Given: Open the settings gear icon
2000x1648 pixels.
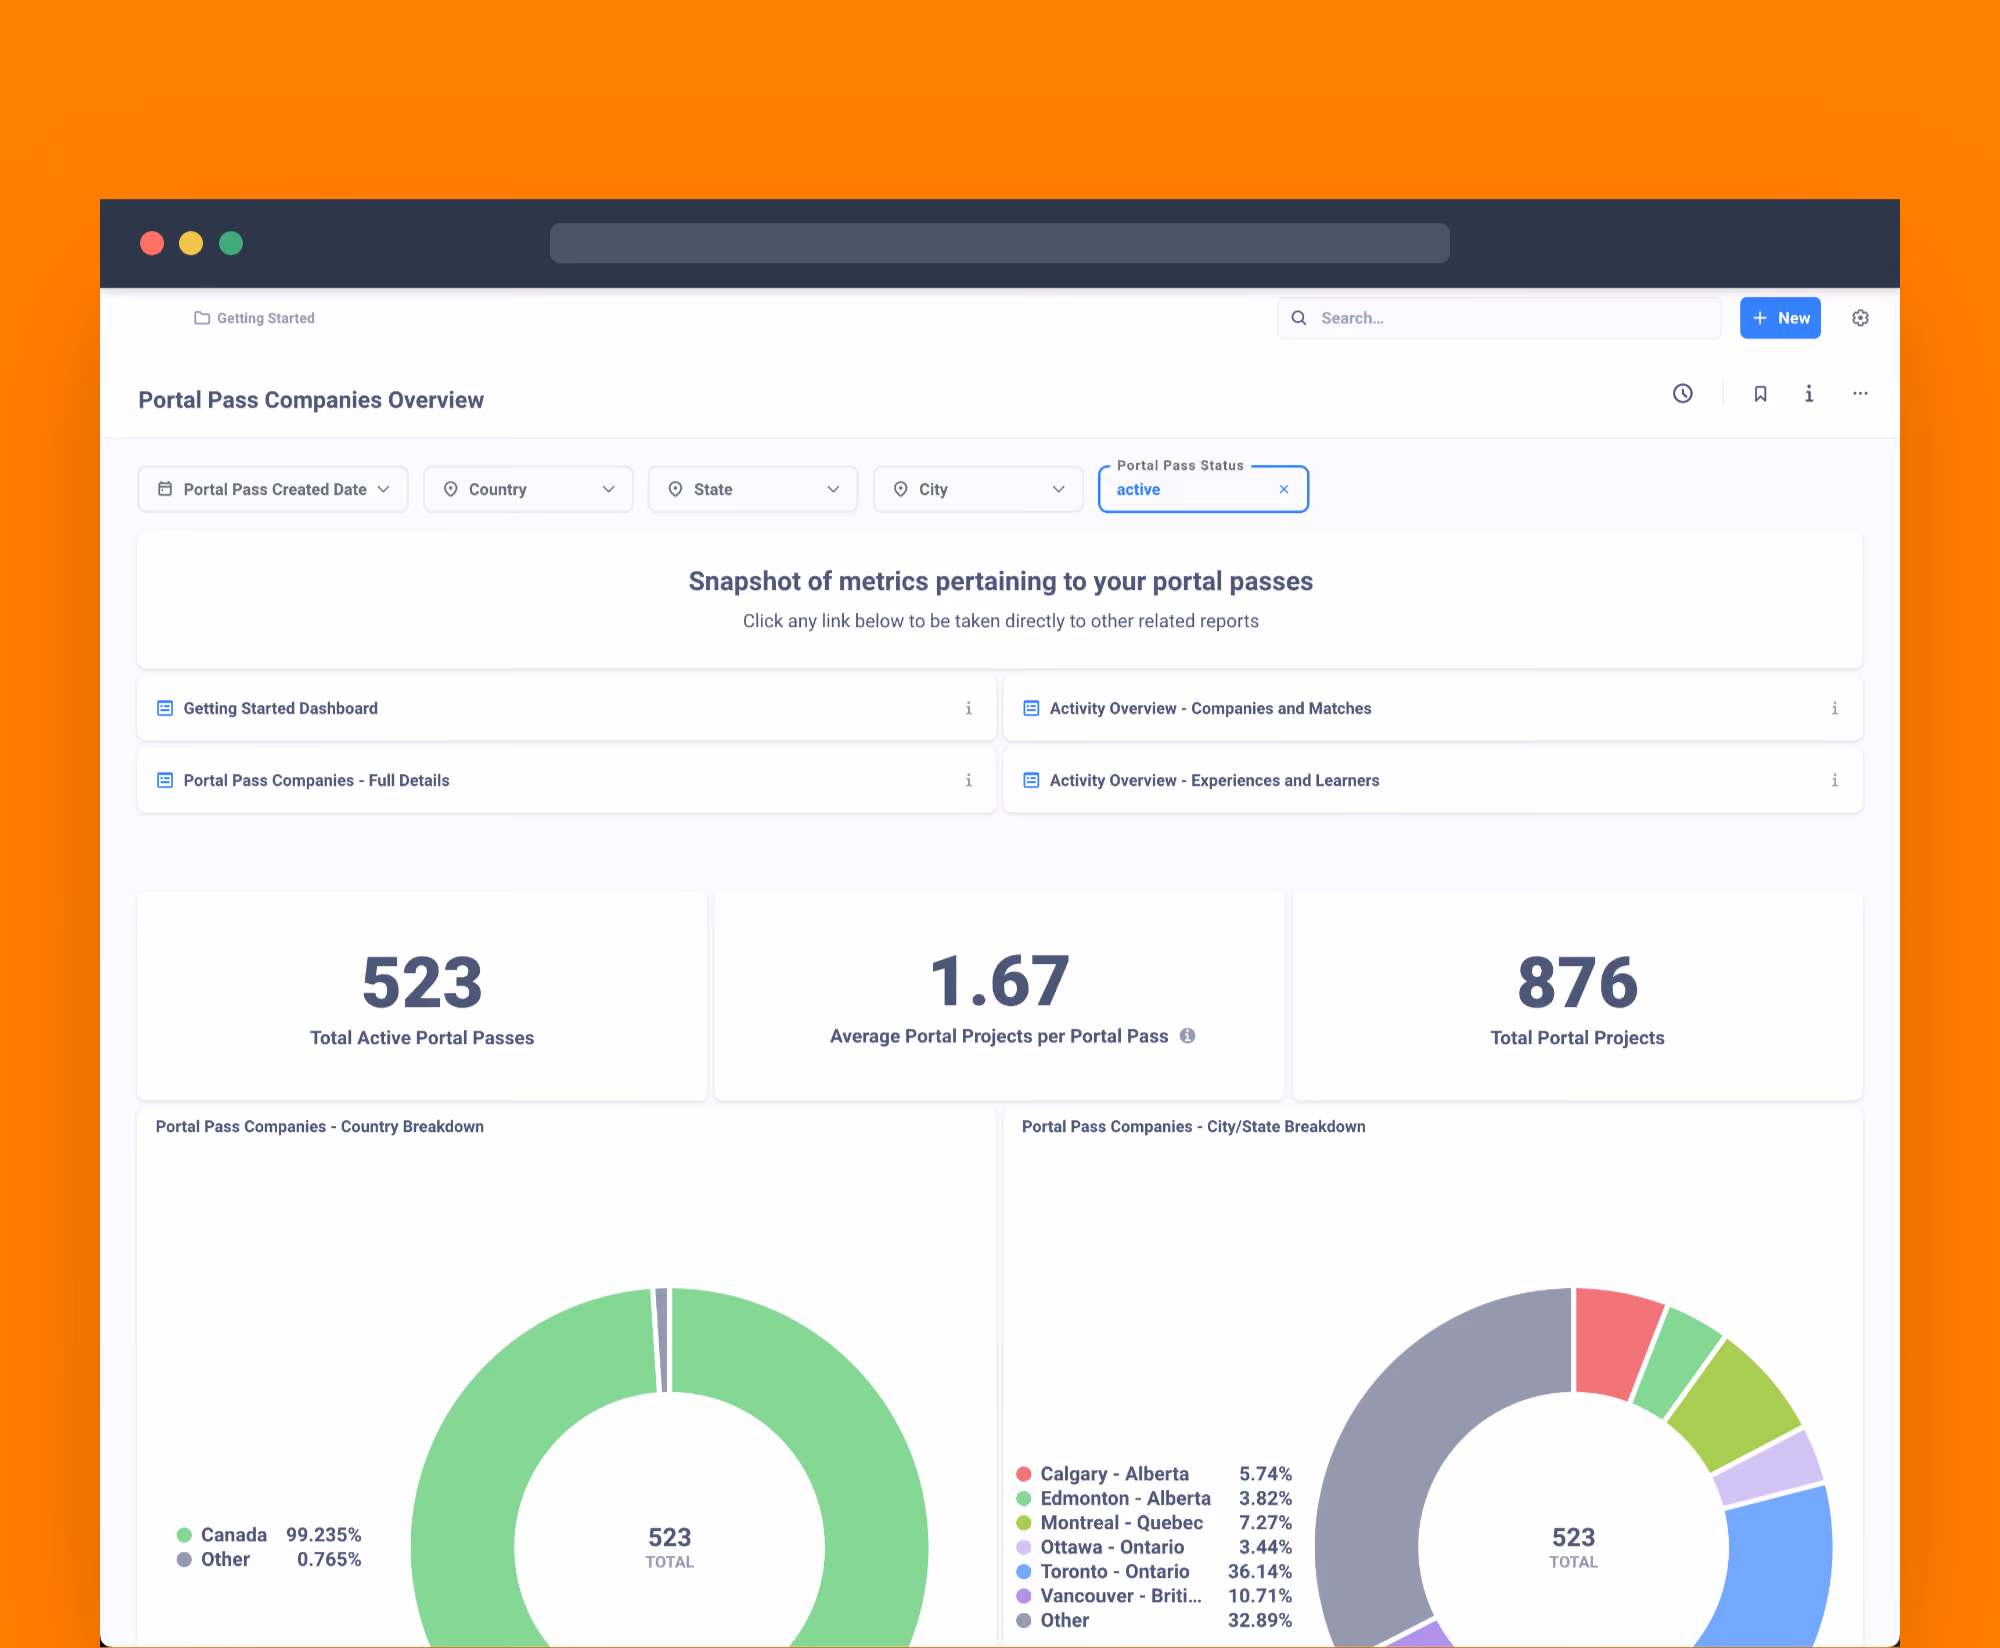Looking at the screenshot, I should [x=1860, y=318].
